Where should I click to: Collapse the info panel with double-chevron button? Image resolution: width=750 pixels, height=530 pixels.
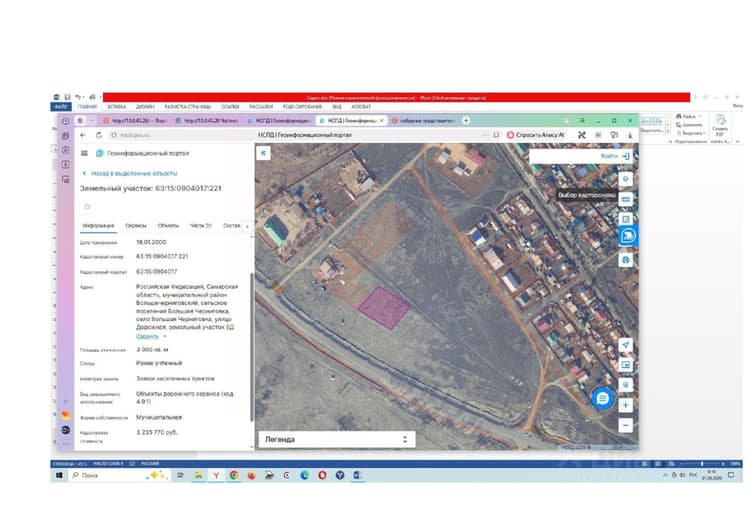pos(263,153)
